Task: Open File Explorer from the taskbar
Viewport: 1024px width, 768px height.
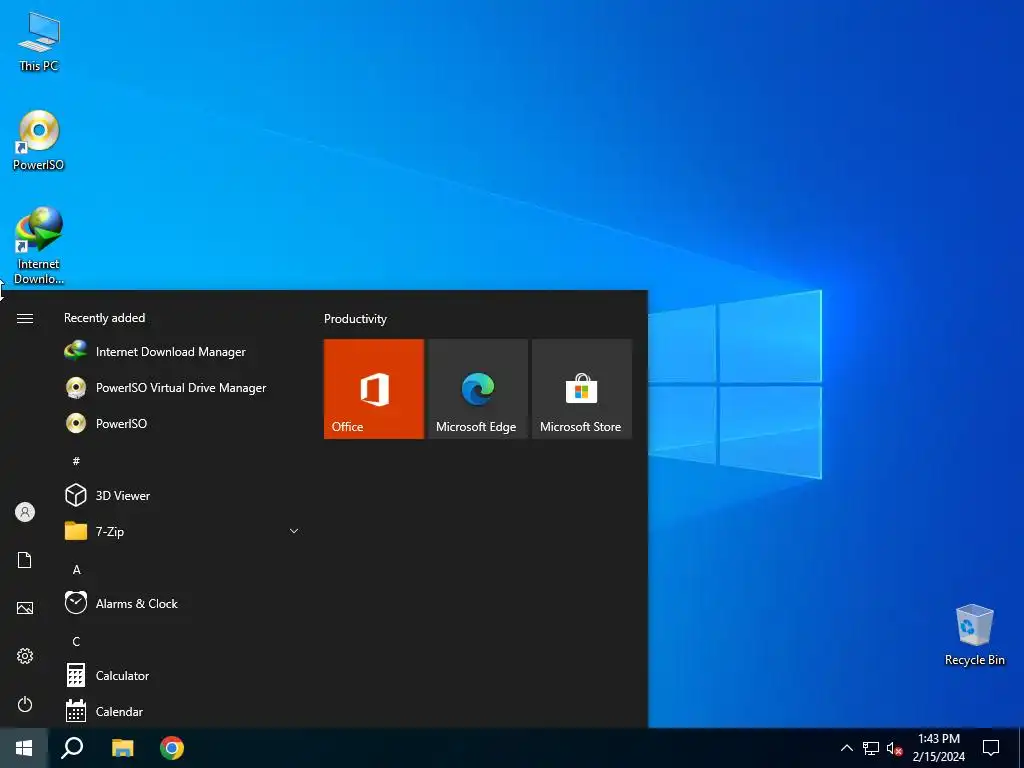Action: click(x=122, y=748)
